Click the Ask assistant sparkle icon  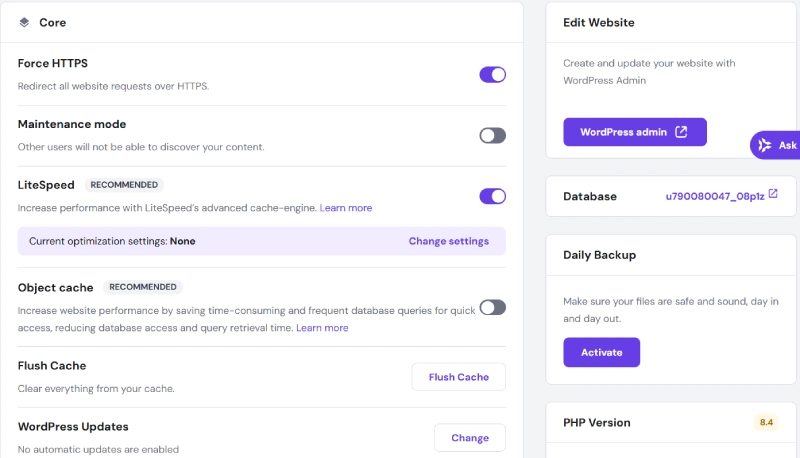tap(764, 145)
